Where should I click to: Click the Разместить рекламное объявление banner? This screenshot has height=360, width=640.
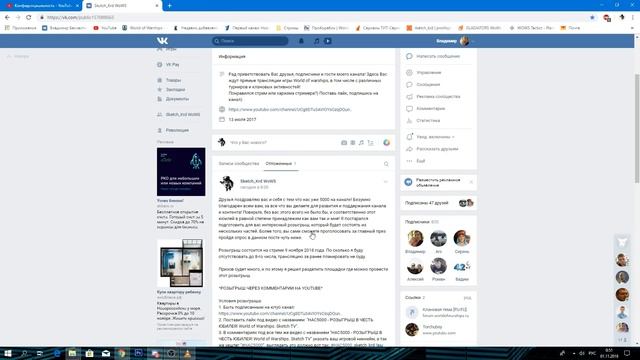click(438, 182)
